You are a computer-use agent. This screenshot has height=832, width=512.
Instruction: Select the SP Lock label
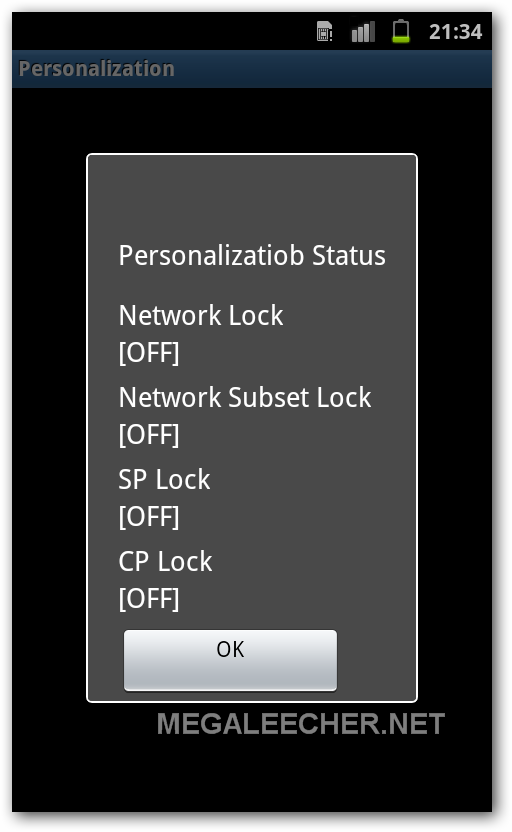pyautogui.click(x=164, y=480)
